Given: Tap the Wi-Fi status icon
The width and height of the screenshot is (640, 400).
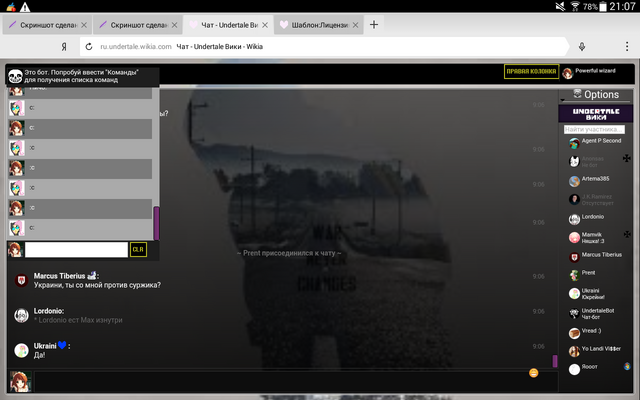Looking at the screenshot, I should point(575,6).
